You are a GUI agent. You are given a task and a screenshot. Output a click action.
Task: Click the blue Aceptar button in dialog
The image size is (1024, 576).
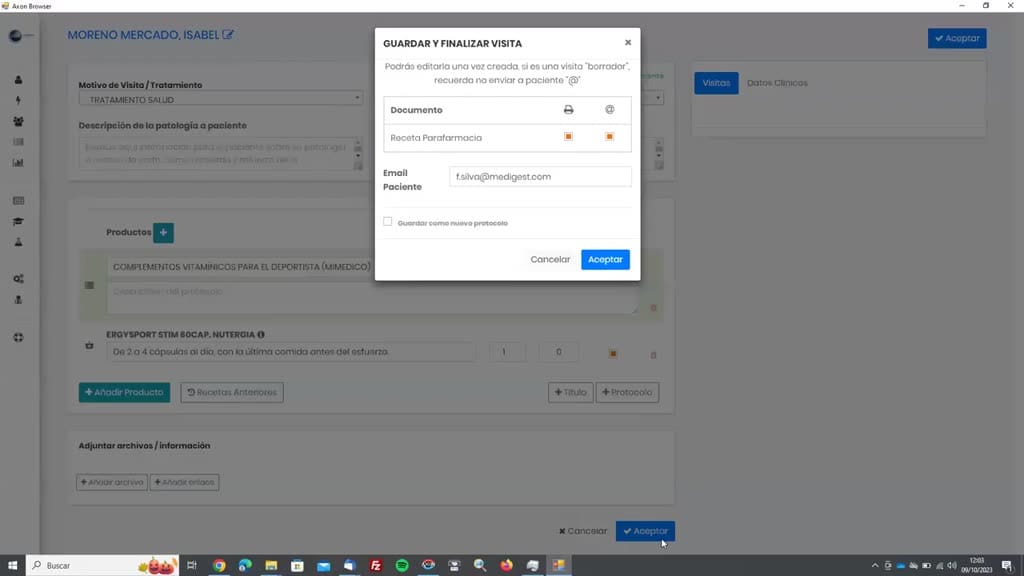point(605,259)
